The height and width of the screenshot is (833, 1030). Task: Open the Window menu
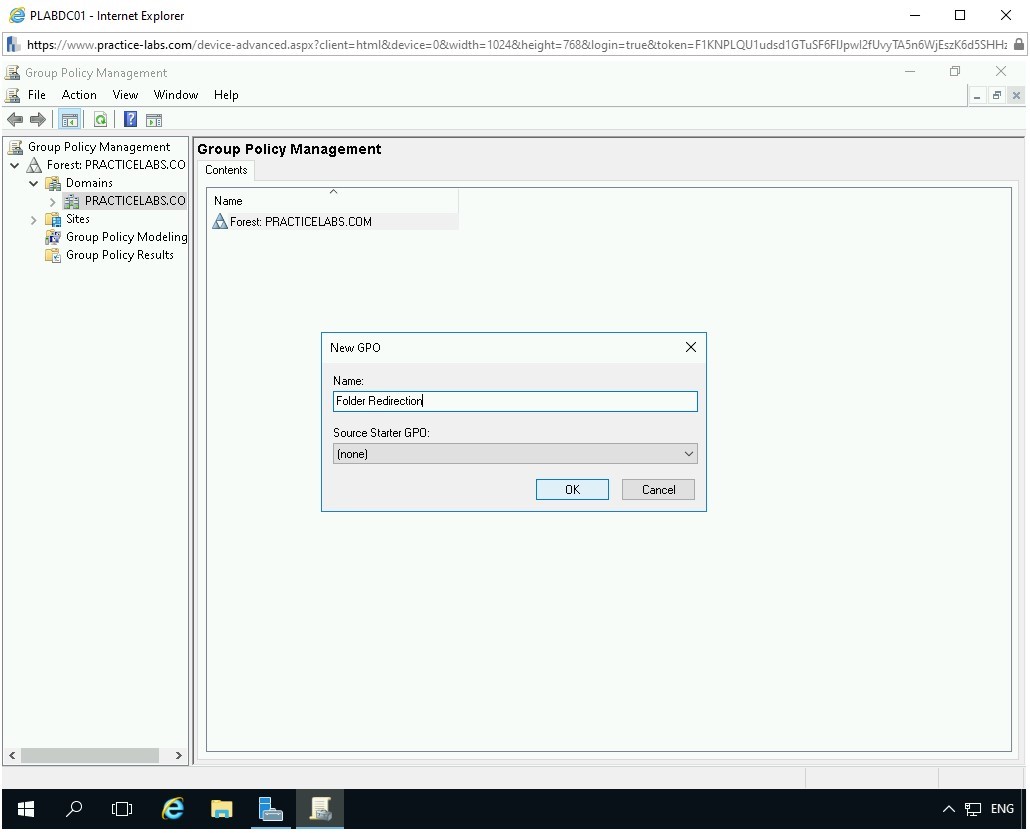[175, 95]
